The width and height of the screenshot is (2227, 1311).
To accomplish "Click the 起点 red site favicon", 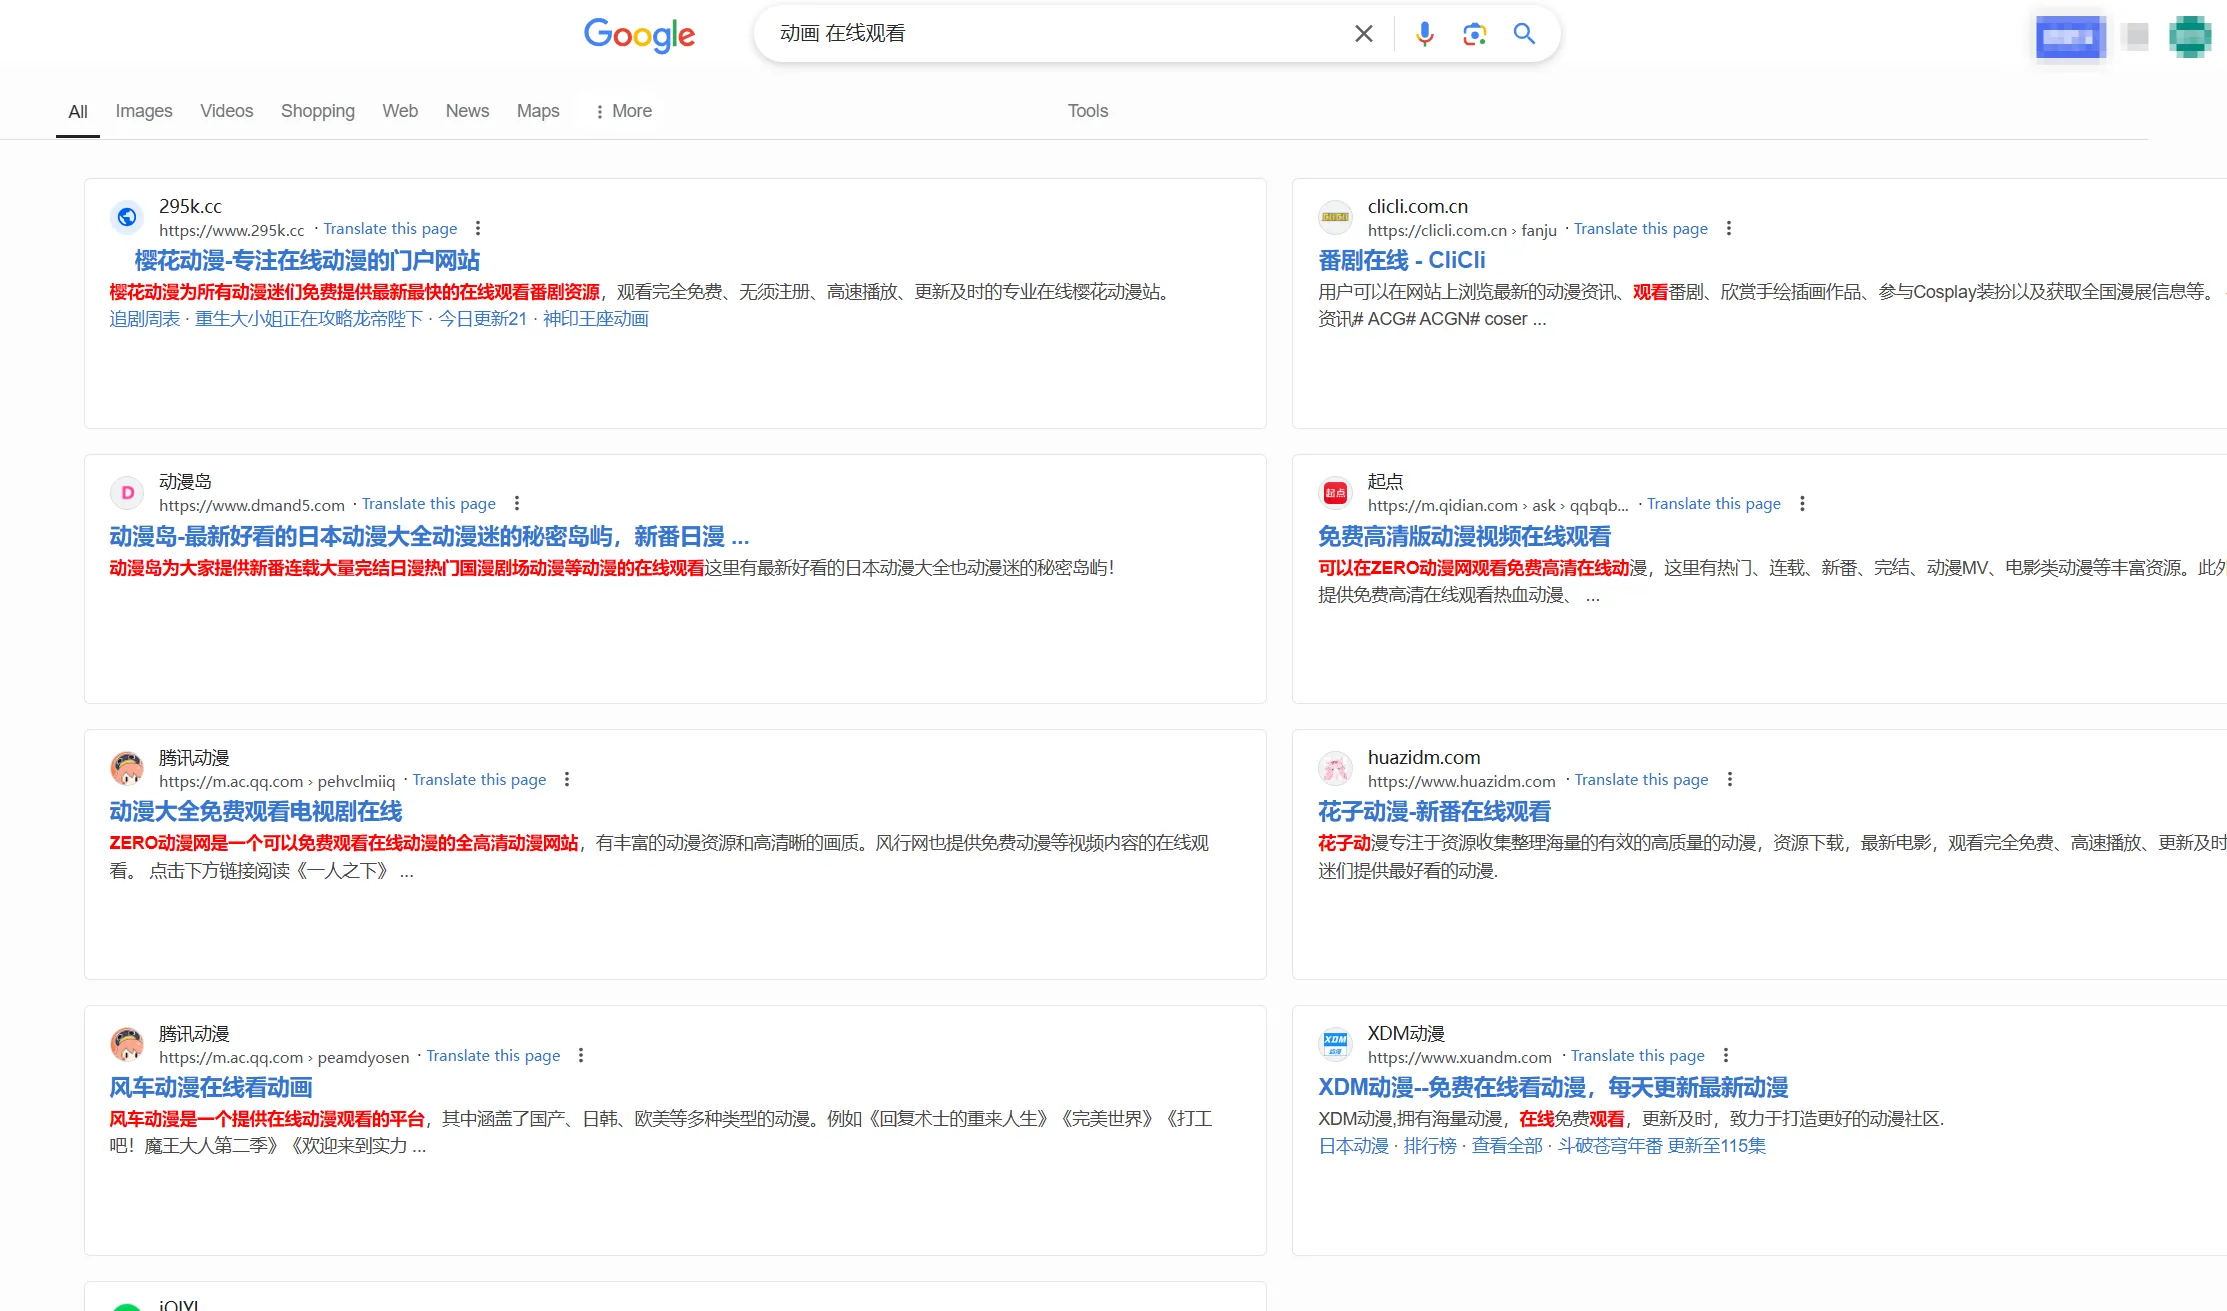I will [1335, 492].
